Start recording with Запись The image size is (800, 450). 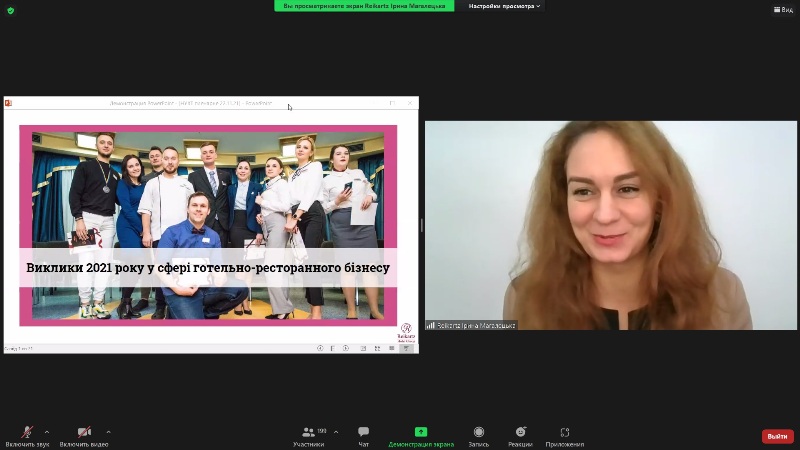click(x=479, y=436)
